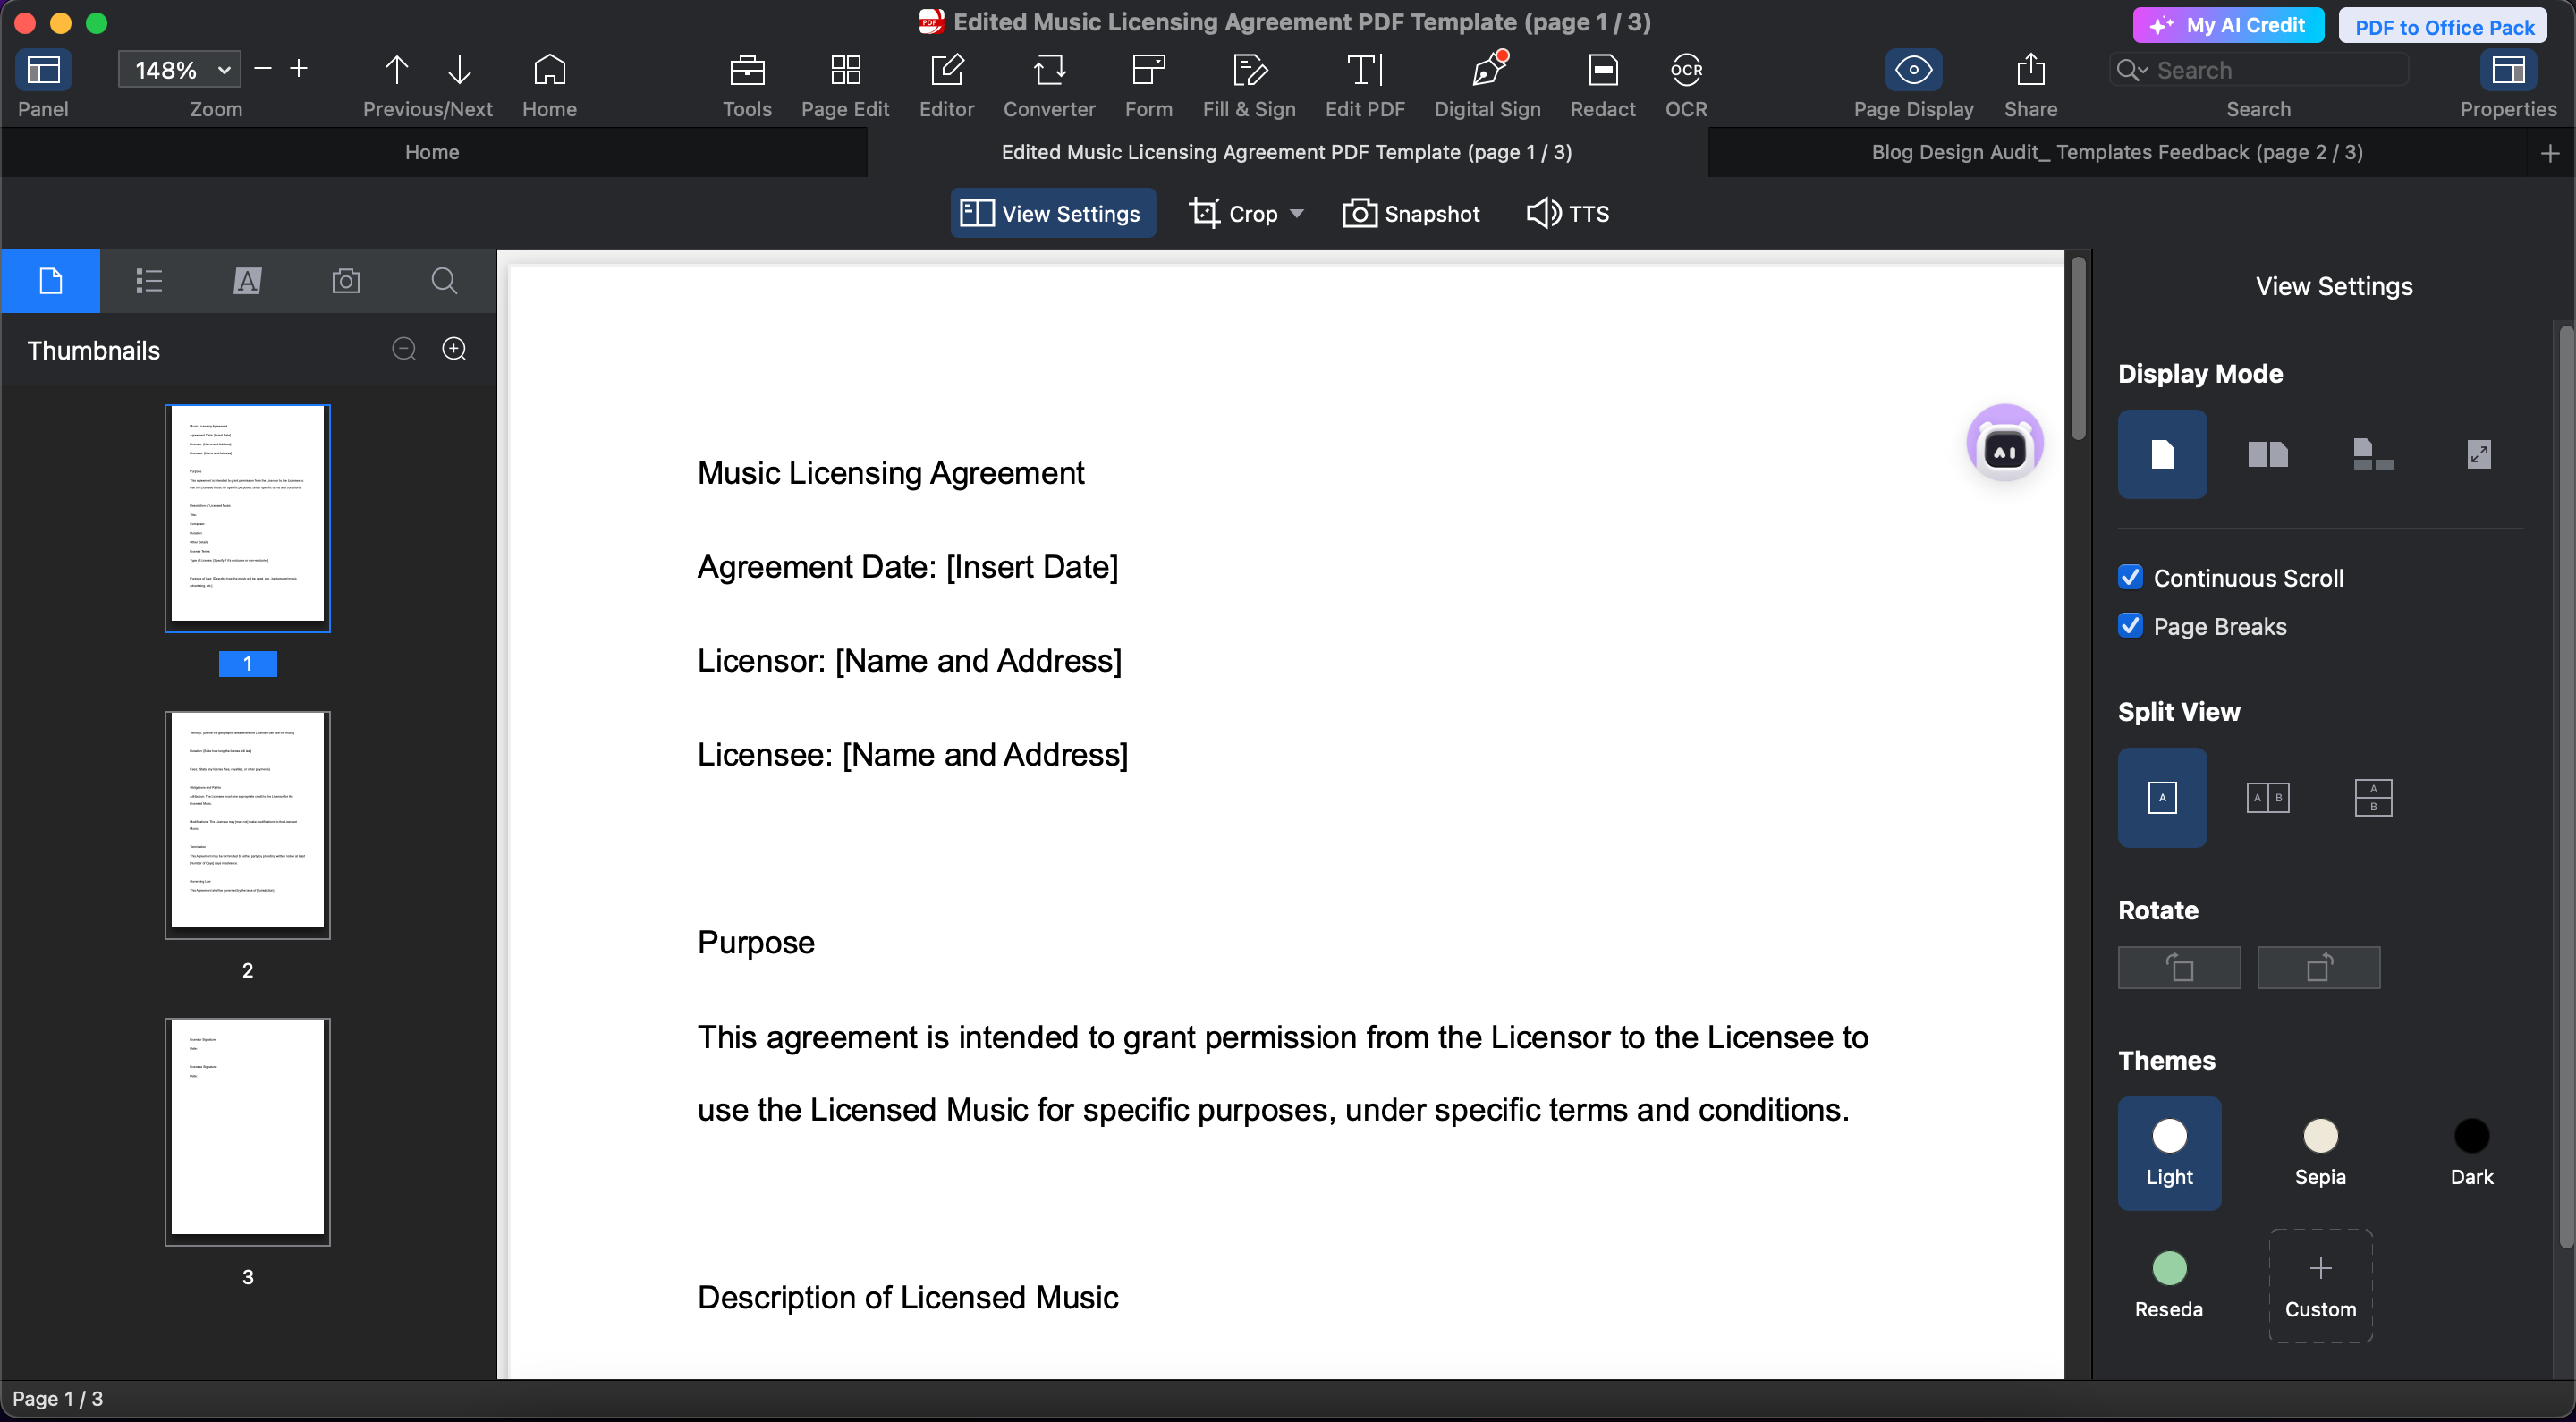
Task: Switch to Blog Design Audit tab
Action: 2116,152
